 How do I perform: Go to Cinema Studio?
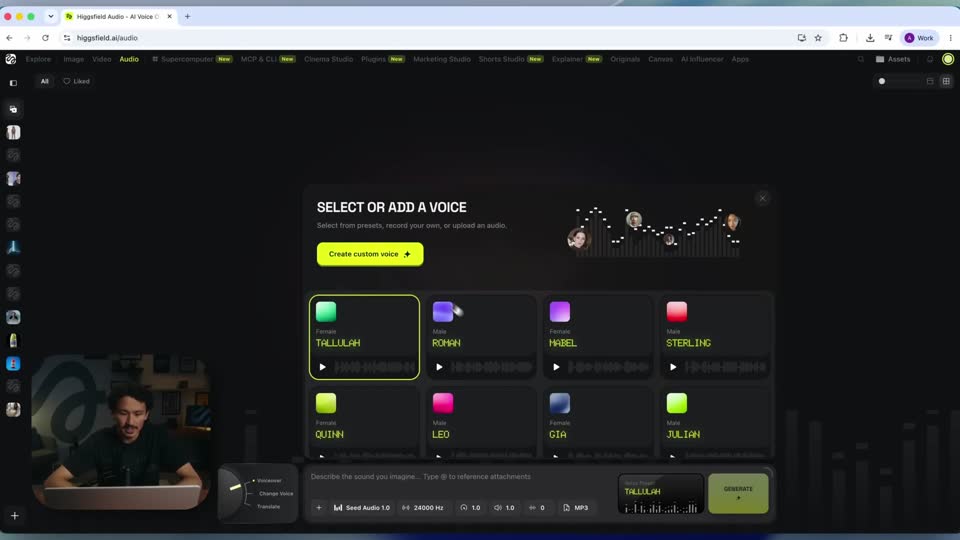coord(328,59)
